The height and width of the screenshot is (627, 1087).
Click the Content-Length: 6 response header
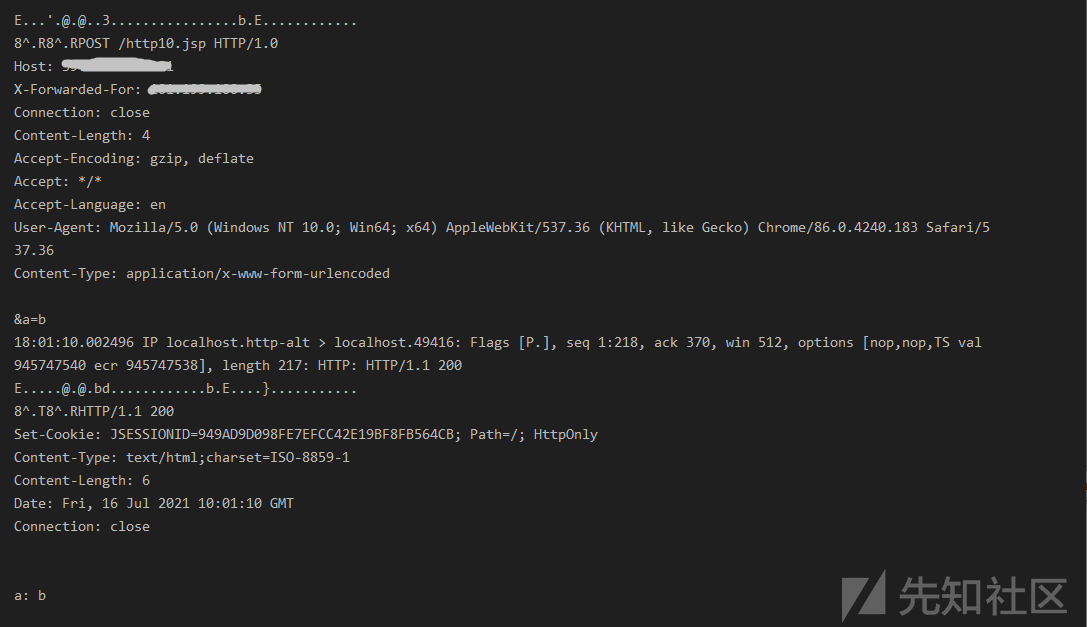(82, 480)
